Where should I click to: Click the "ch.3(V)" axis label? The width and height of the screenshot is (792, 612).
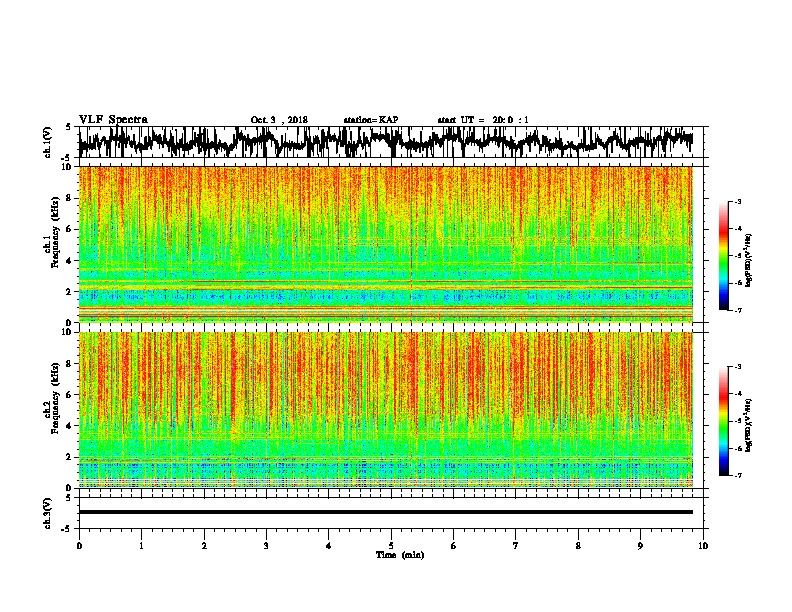tap(47, 513)
